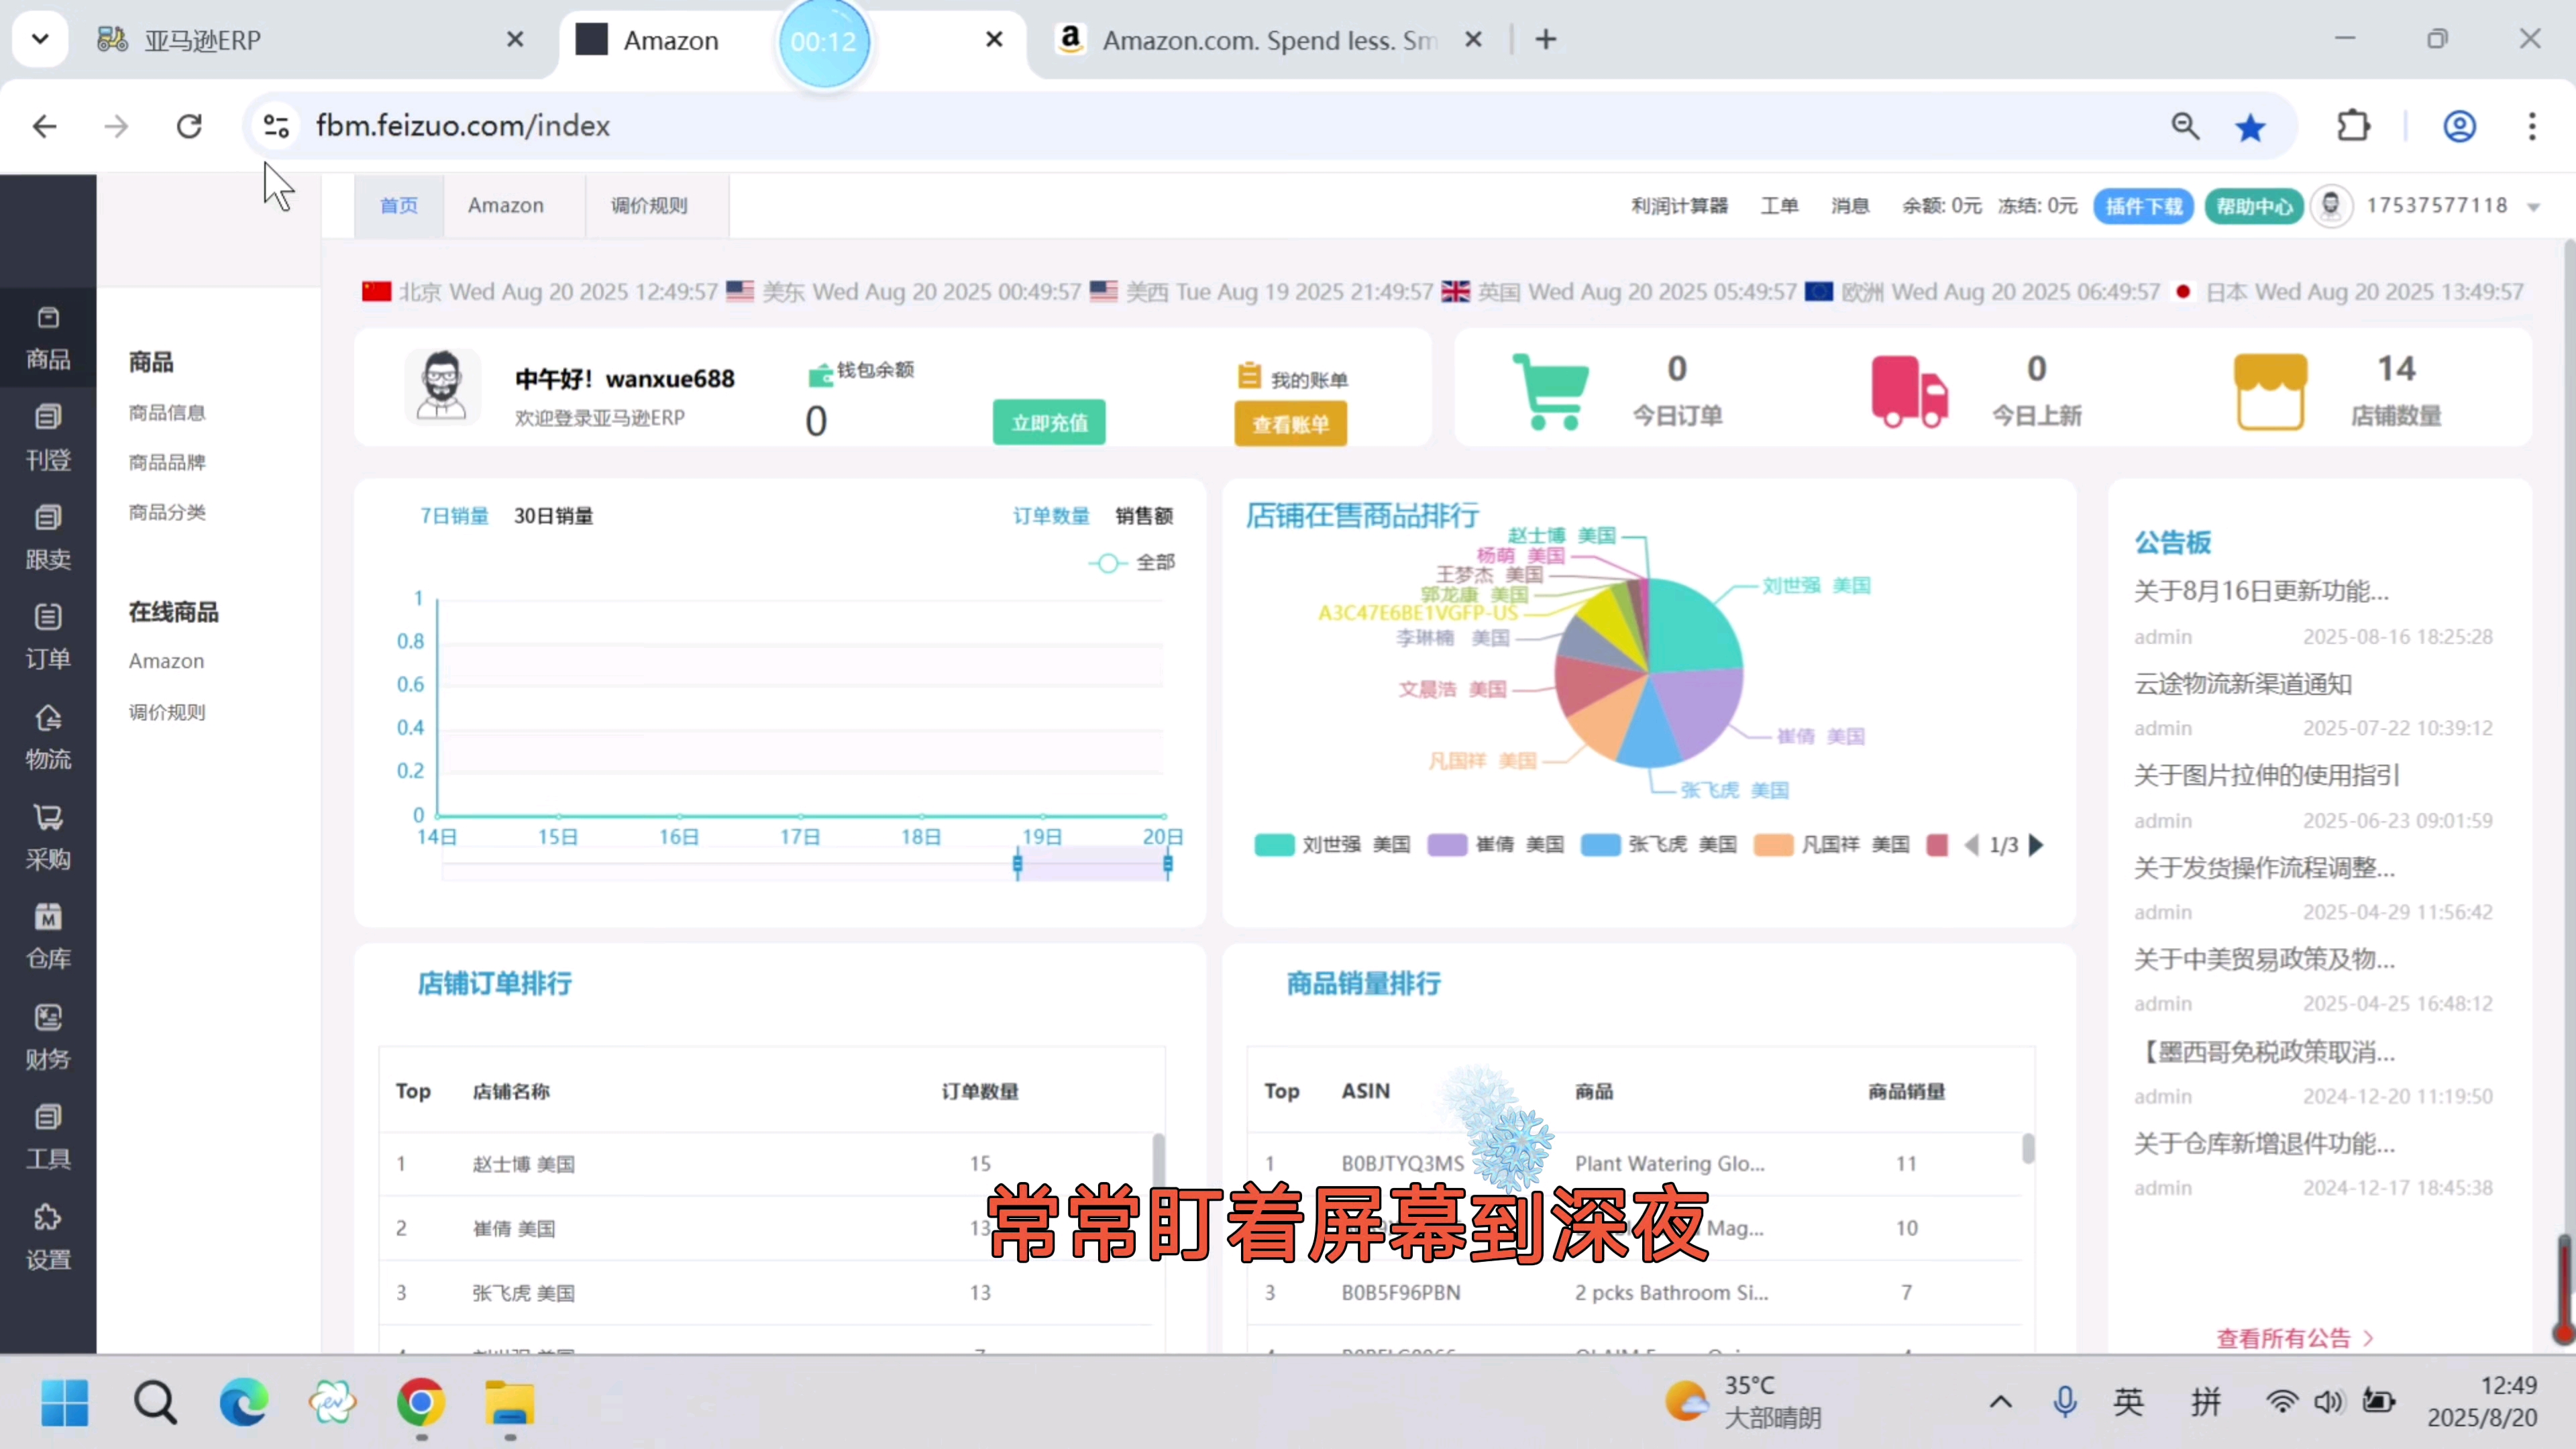
Task: Open 商品信息 in the side menu
Action: 167,413
